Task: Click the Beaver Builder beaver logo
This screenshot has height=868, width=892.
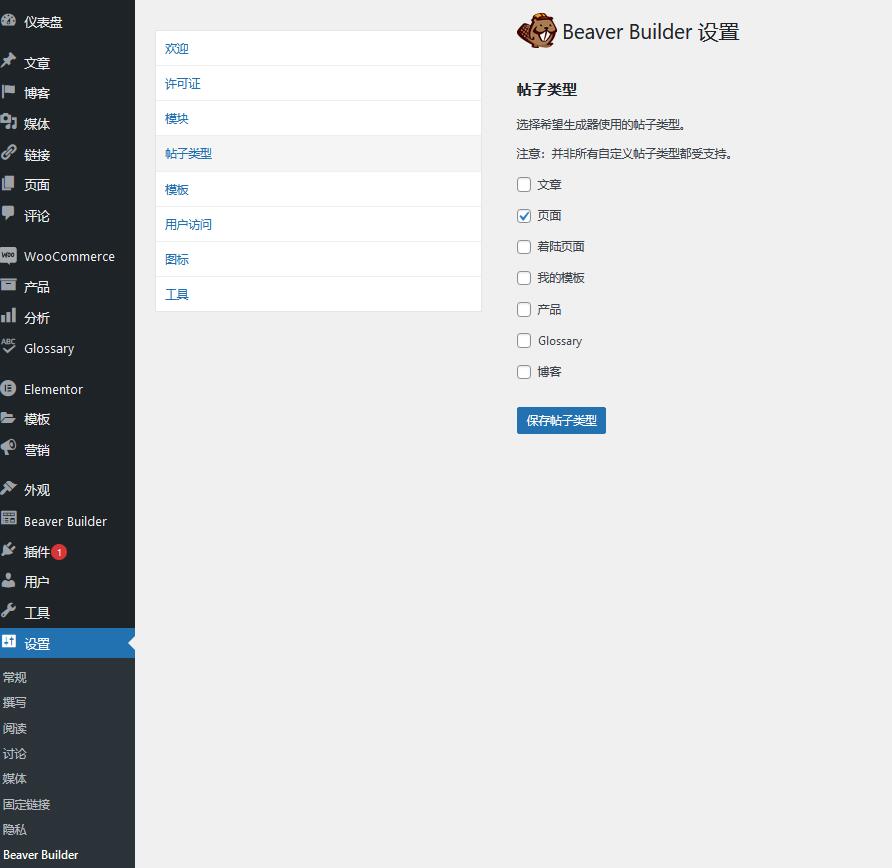Action: [x=536, y=31]
